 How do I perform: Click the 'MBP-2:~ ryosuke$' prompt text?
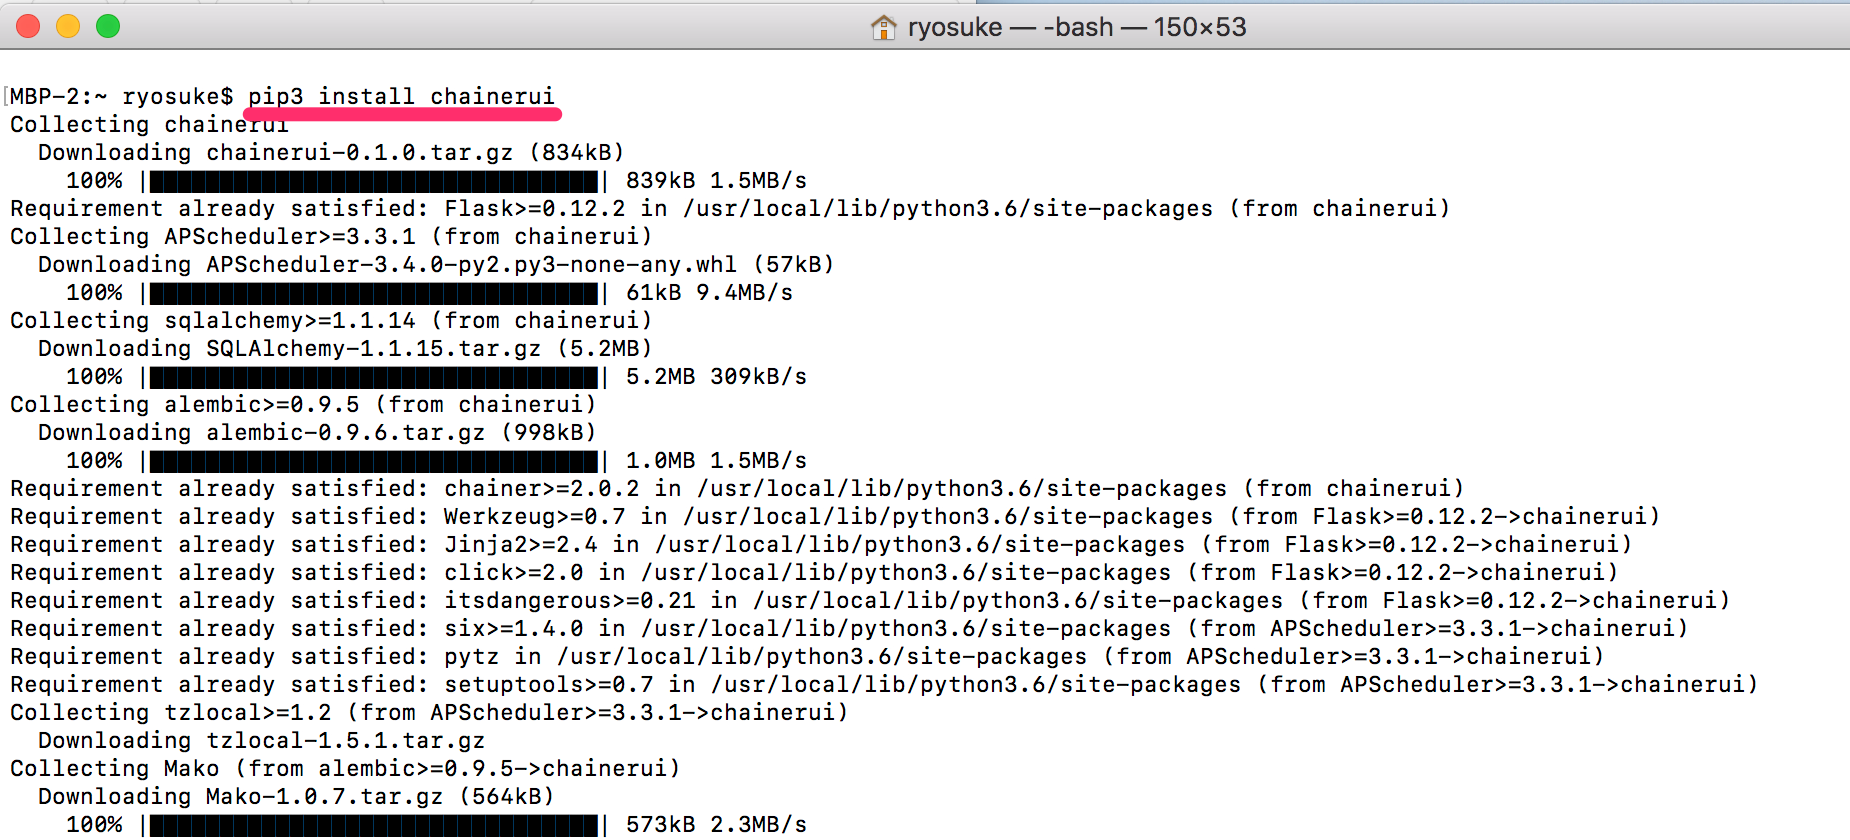coord(122,96)
